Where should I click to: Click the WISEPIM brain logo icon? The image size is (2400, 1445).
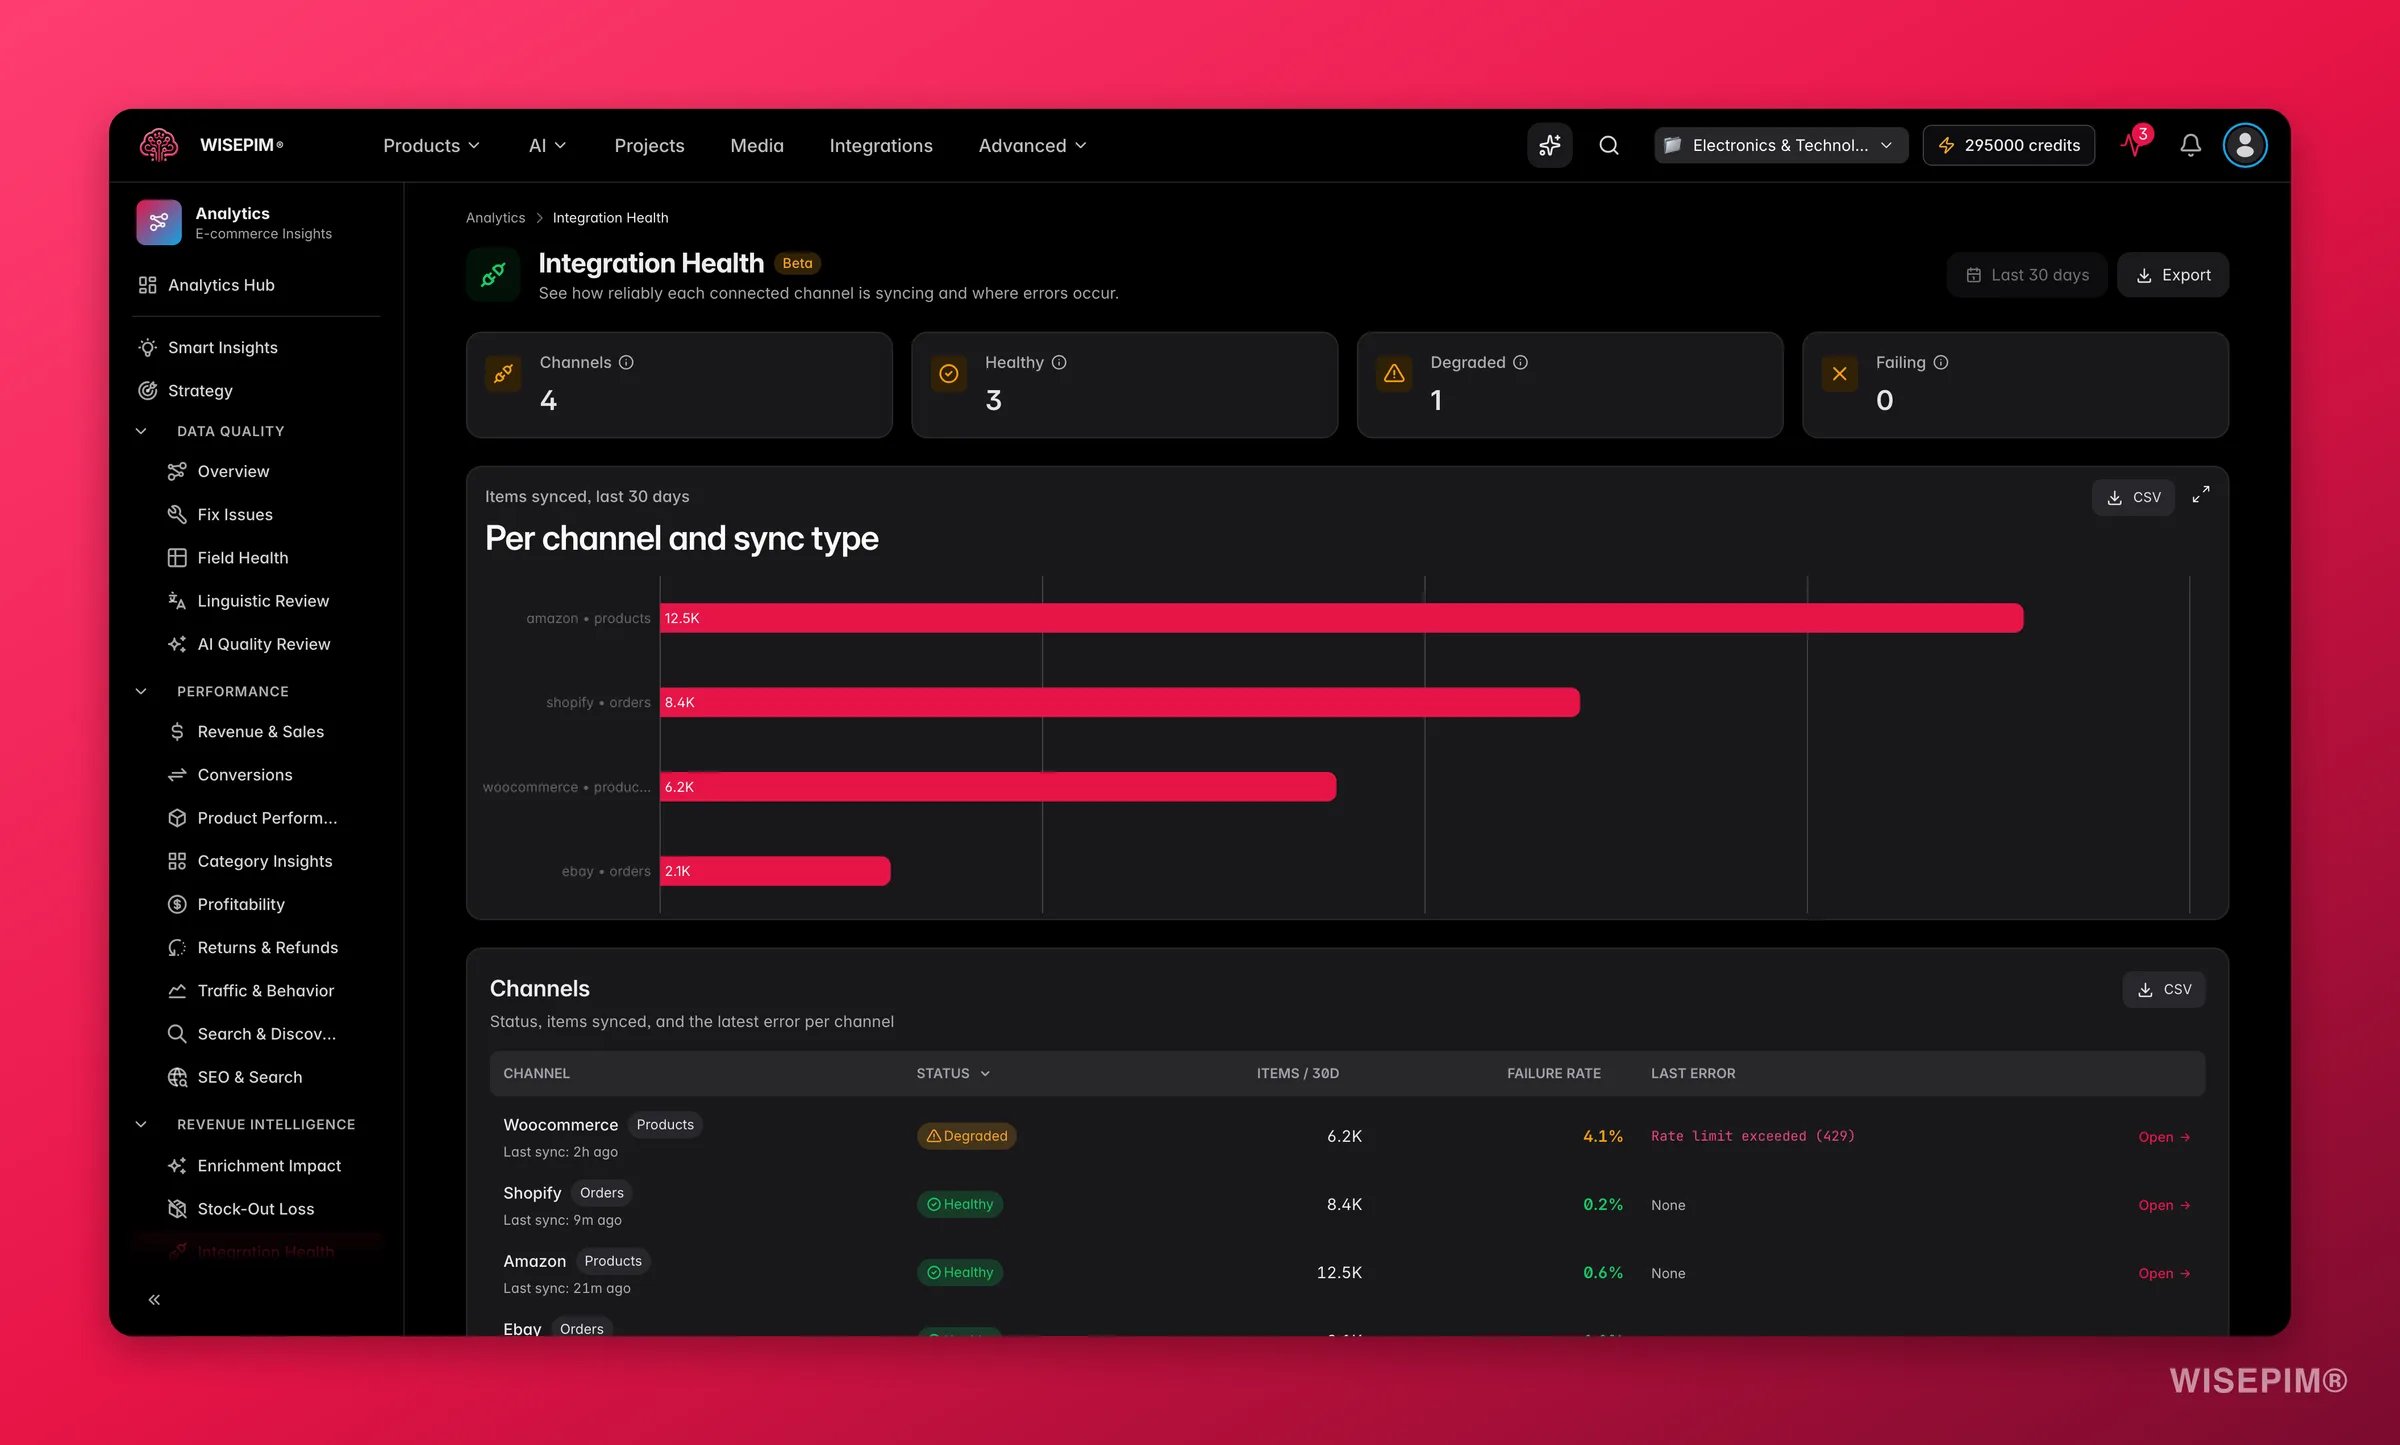pos(159,145)
